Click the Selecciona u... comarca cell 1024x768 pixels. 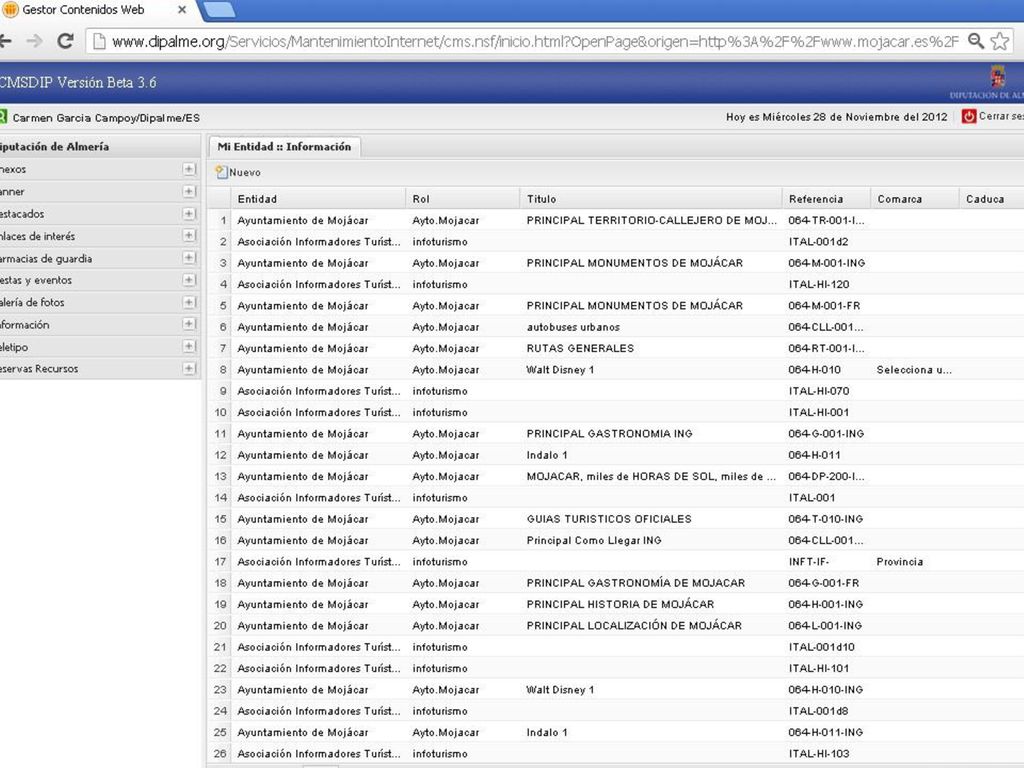pyautogui.click(x=914, y=370)
